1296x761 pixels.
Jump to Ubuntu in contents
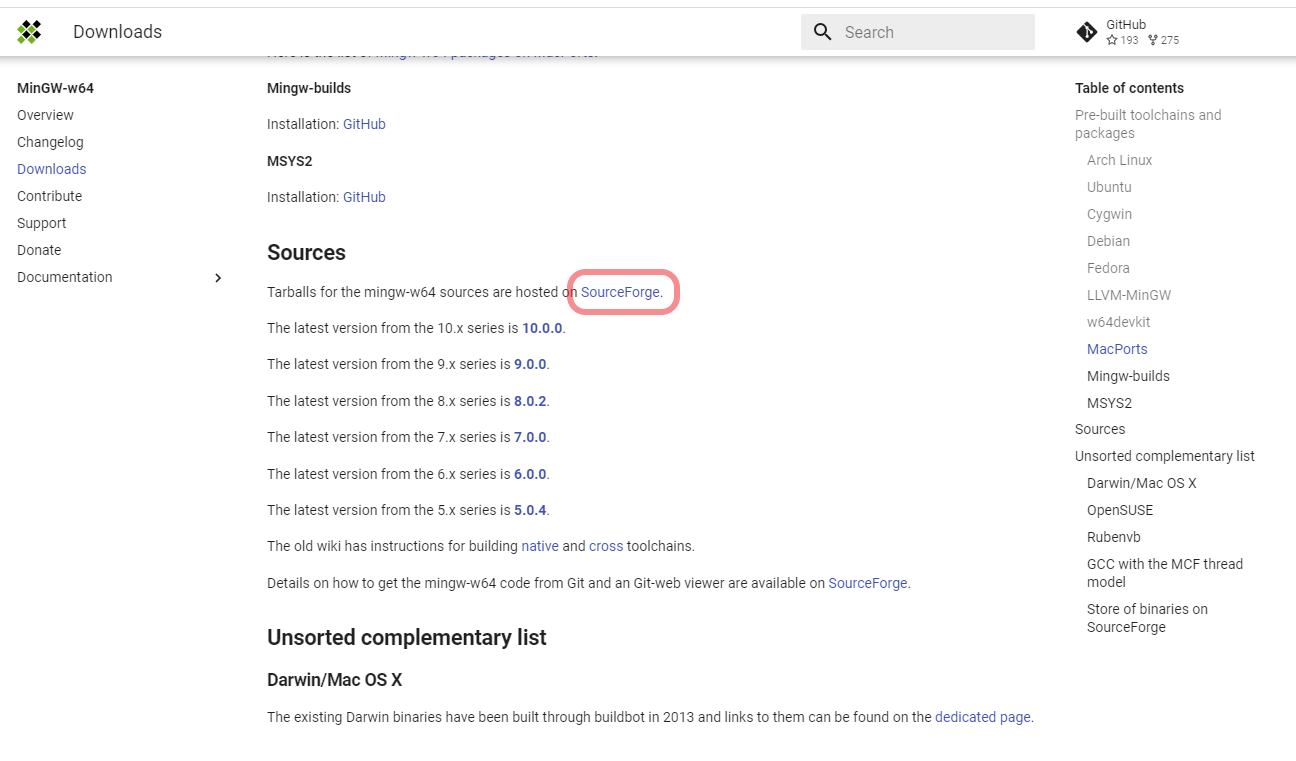click(x=1109, y=187)
